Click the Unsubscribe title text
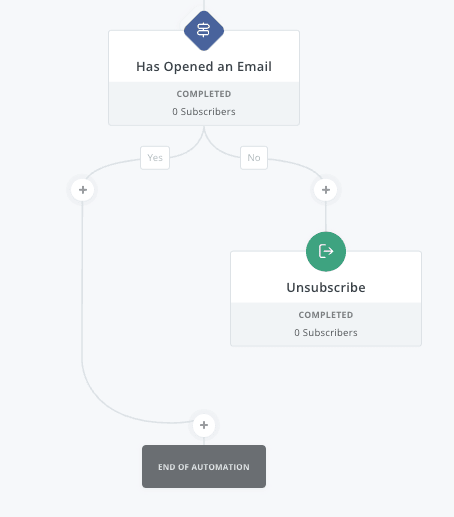This screenshot has height=517, width=454. (x=326, y=288)
